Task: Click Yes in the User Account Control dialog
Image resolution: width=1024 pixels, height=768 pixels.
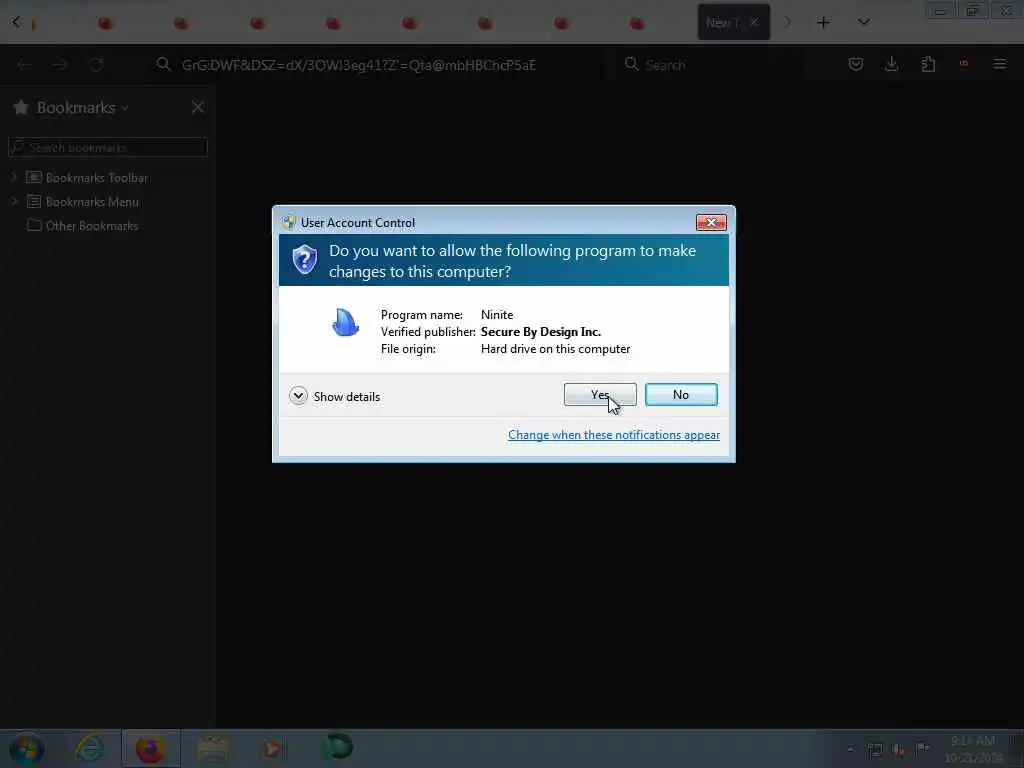Action: (x=600, y=394)
